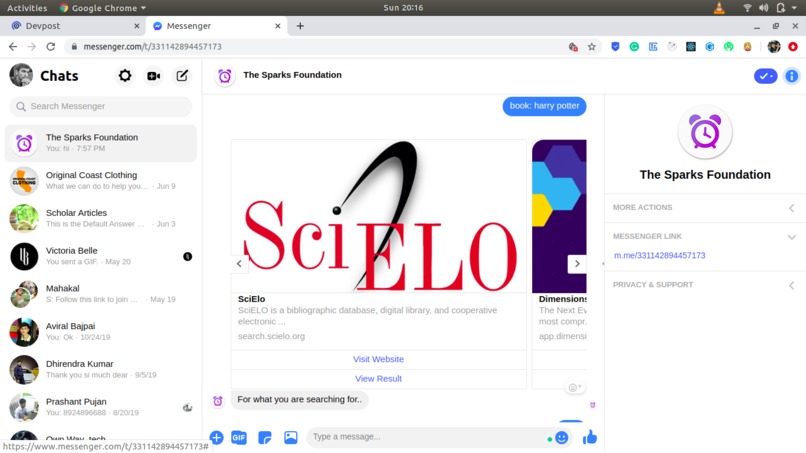Start a new video room
Image resolution: width=806 pixels, height=453 pixels.
point(153,76)
